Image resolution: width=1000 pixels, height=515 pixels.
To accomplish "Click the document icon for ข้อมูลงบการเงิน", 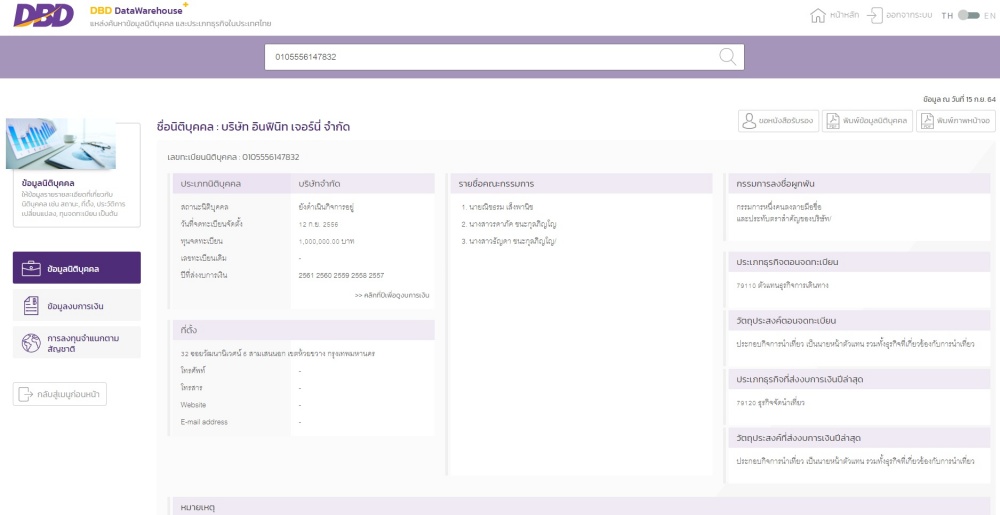I will coord(30,305).
